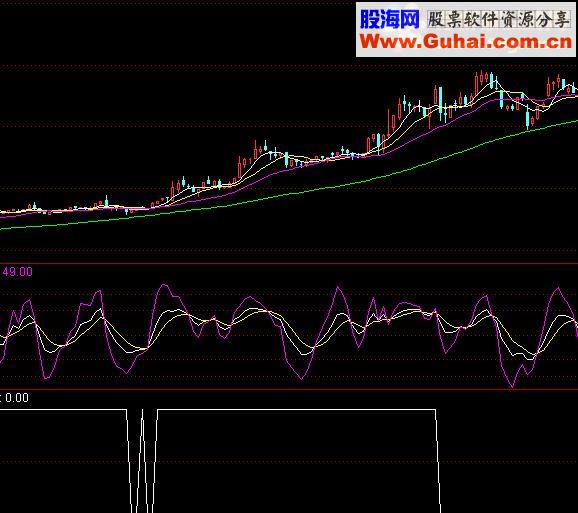Click the rightmost candlestick on price chart
Image resolution: width=578 pixels, height=513 pixels.
[574, 88]
